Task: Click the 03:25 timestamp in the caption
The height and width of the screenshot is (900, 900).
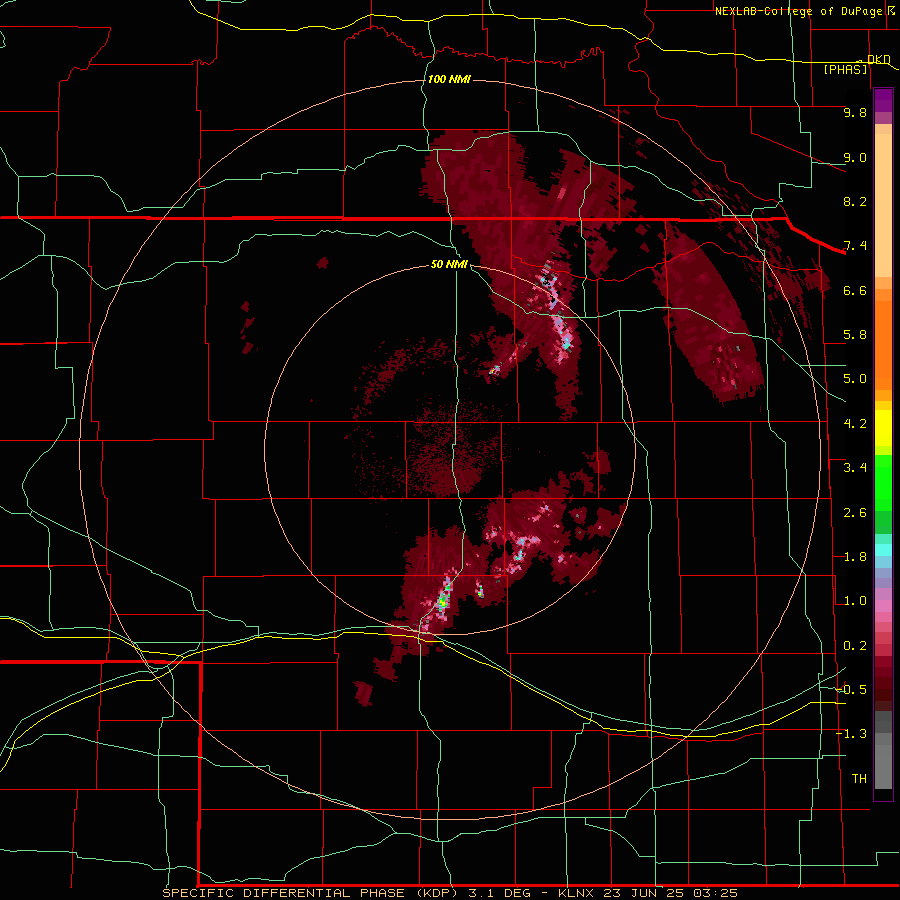Action: tap(715, 893)
